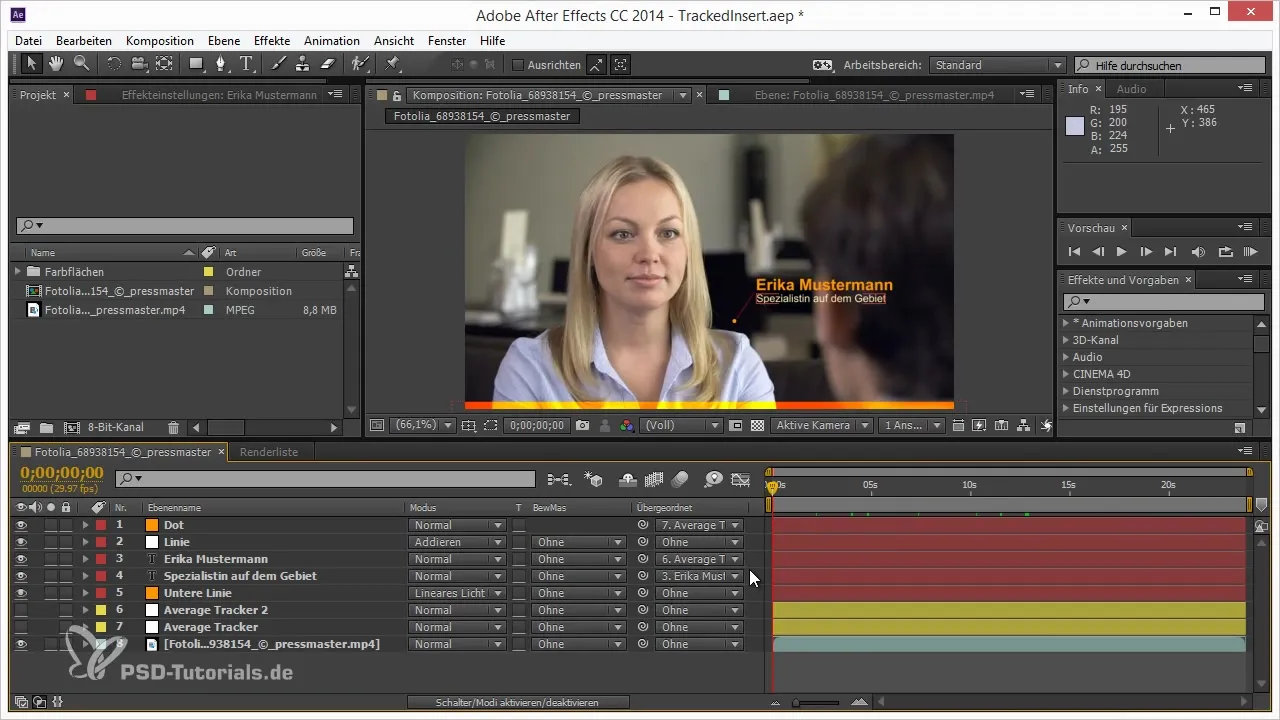Select the Selection (arrow) tool
The width and height of the screenshot is (1280, 720).
click(x=32, y=64)
